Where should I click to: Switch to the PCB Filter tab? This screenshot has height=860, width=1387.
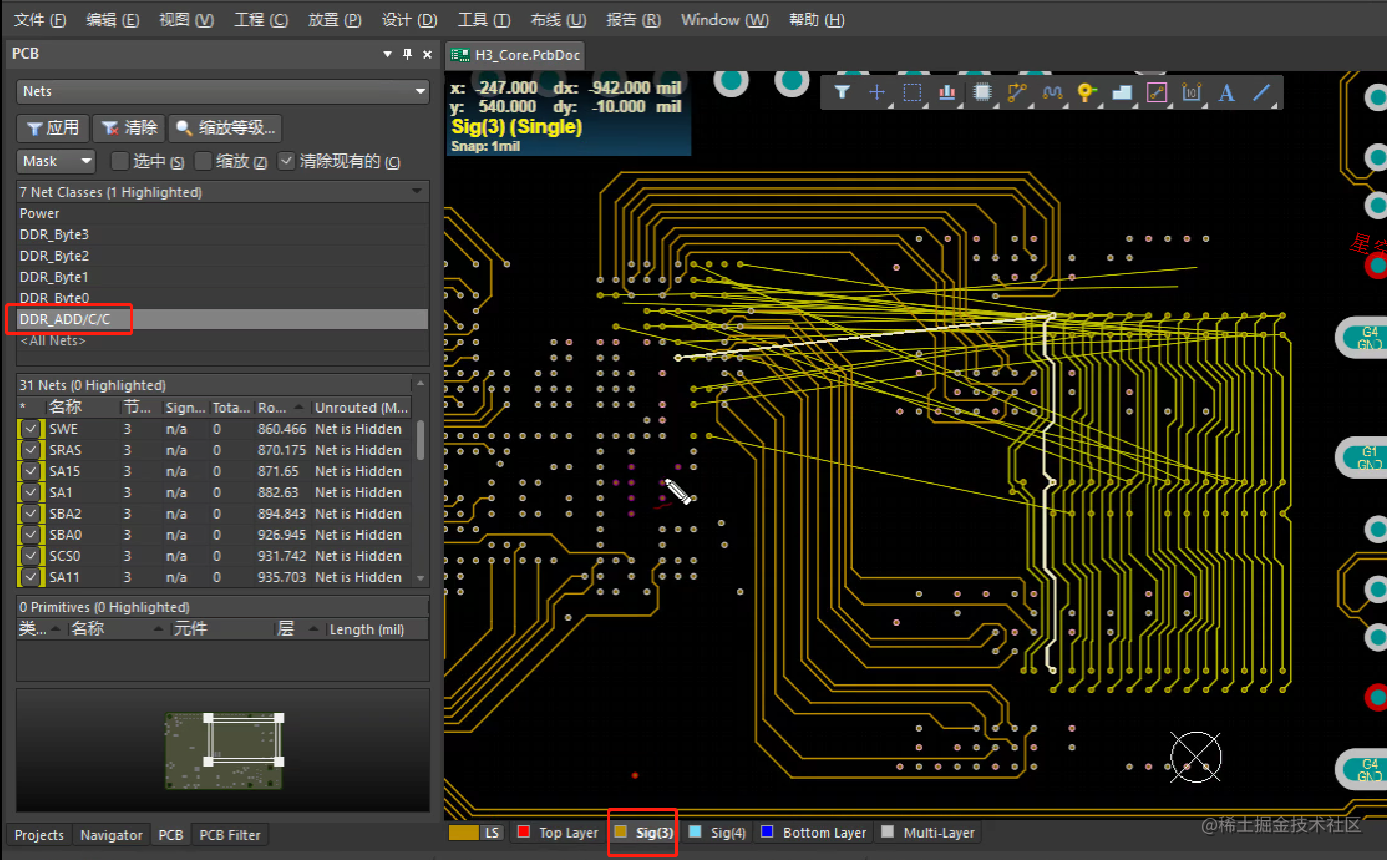[x=230, y=834]
